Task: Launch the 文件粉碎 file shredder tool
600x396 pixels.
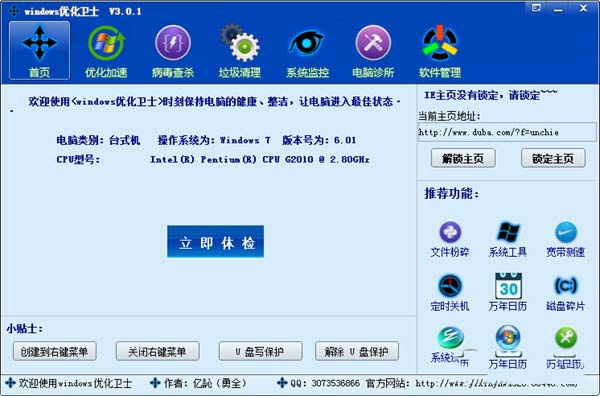Action: pyautogui.click(x=450, y=239)
